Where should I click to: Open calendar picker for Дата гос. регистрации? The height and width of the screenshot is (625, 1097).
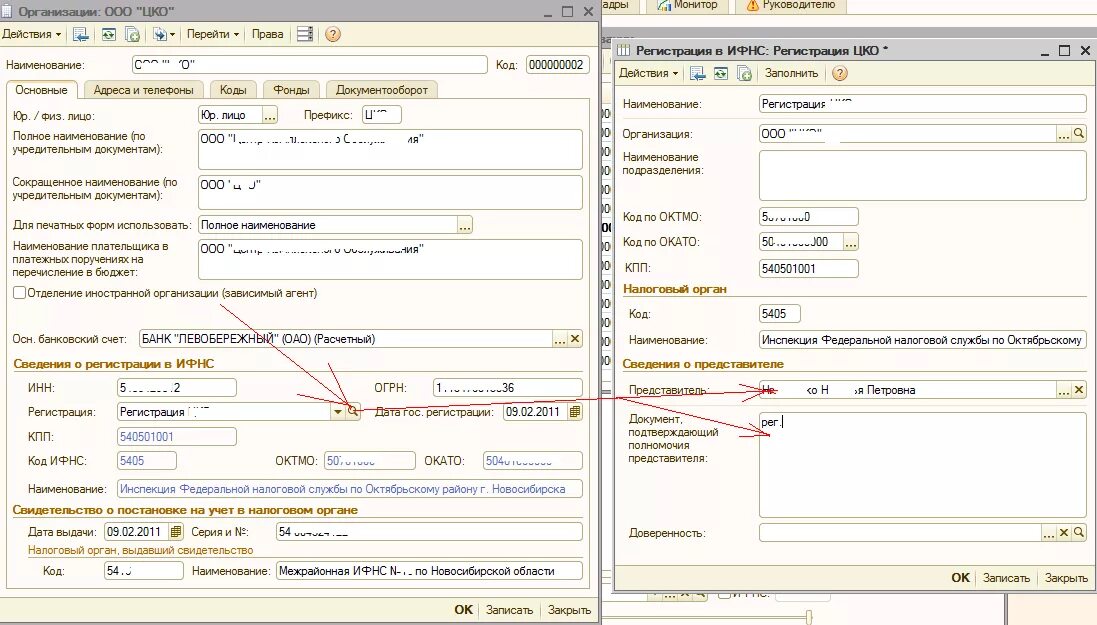[575, 412]
